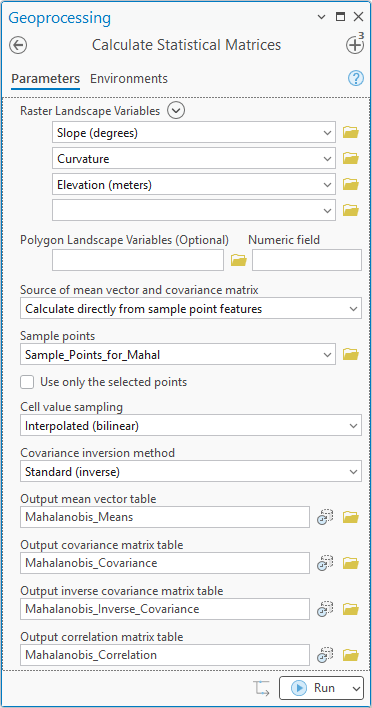The image size is (372, 708).
Task: Click the Calculate Statistical Matrices title
Action: click(186, 45)
